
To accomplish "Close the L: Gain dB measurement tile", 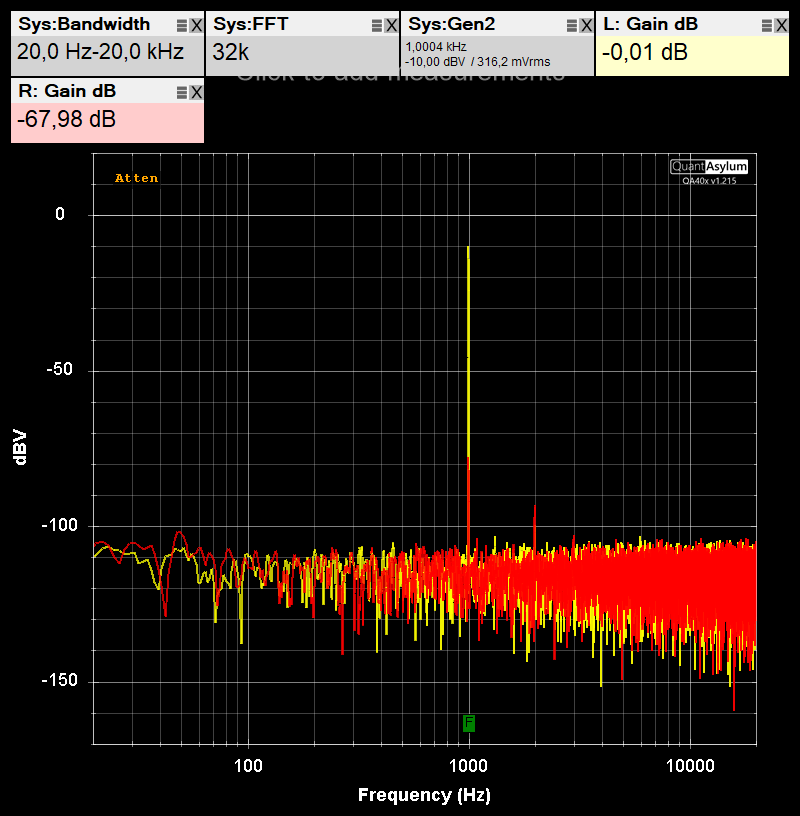I will point(781,25).
